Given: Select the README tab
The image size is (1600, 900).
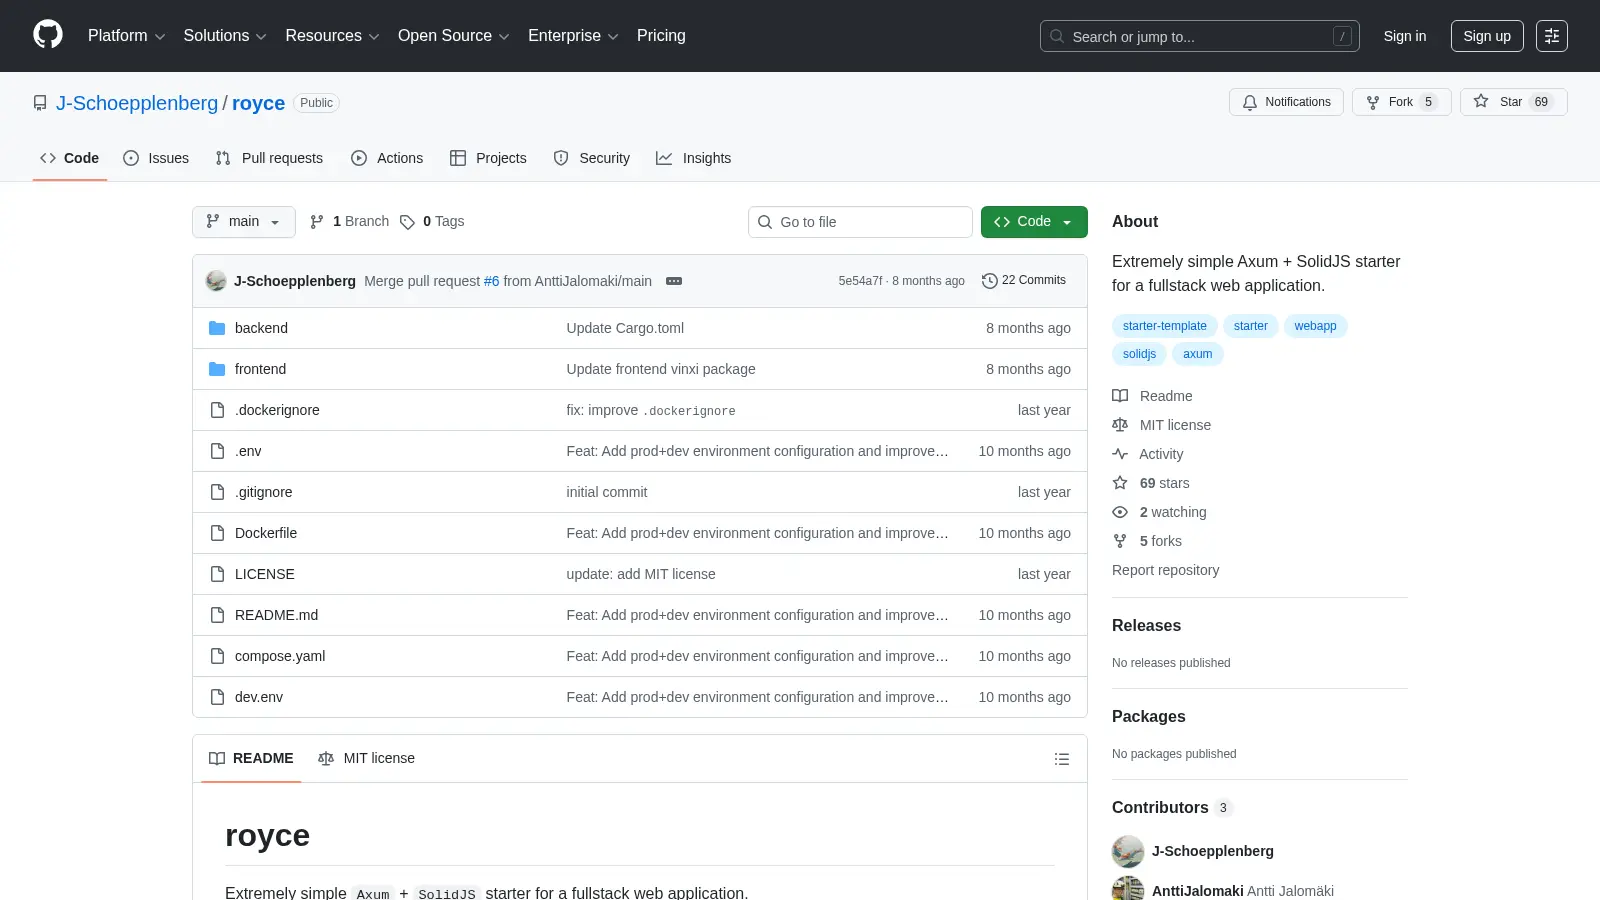Looking at the screenshot, I should click(251, 759).
